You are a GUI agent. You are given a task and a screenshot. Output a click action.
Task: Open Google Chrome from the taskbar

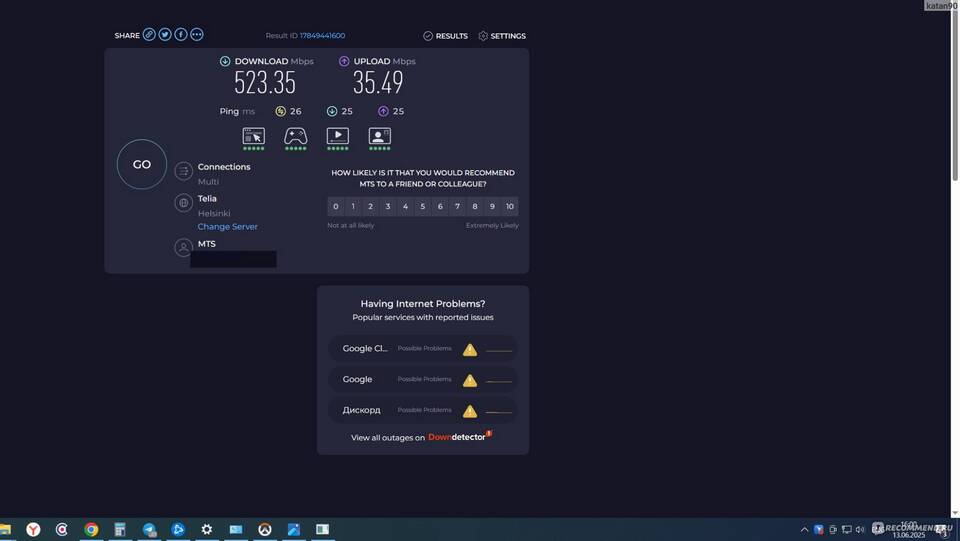click(x=91, y=529)
